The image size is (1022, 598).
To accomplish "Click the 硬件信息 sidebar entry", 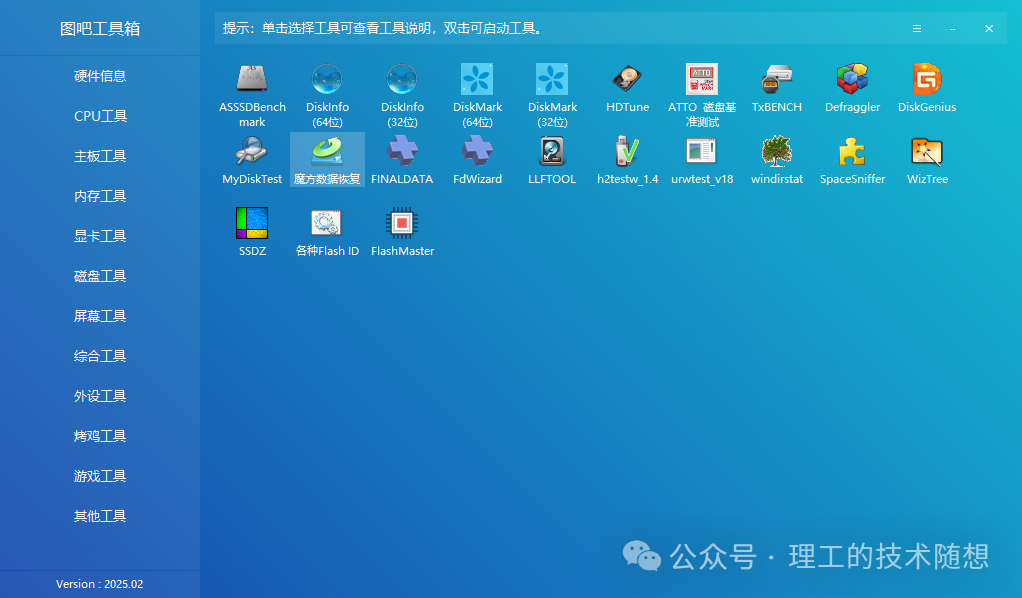I will [100, 75].
